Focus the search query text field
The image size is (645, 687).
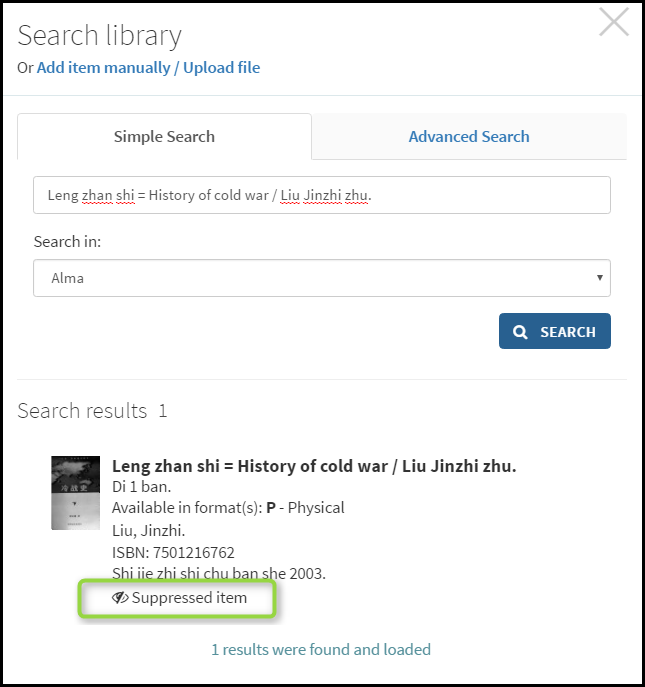click(321, 195)
